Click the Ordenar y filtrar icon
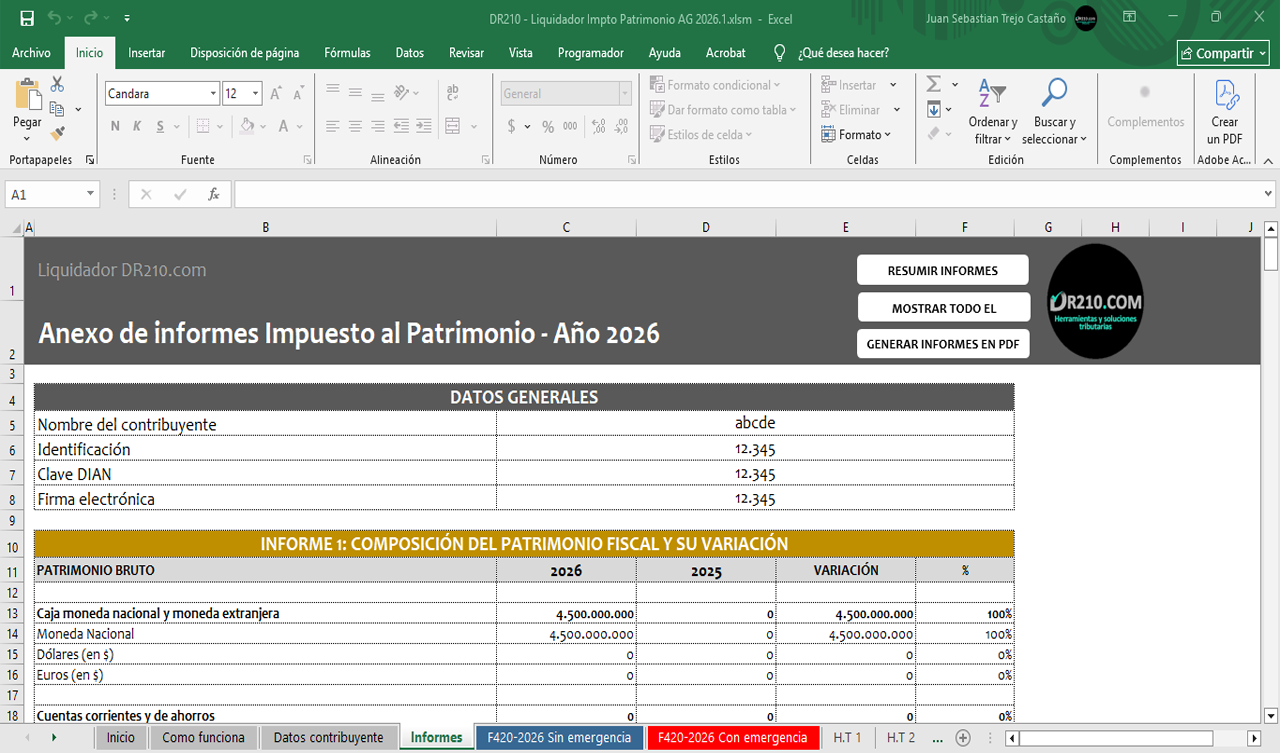 (x=992, y=95)
